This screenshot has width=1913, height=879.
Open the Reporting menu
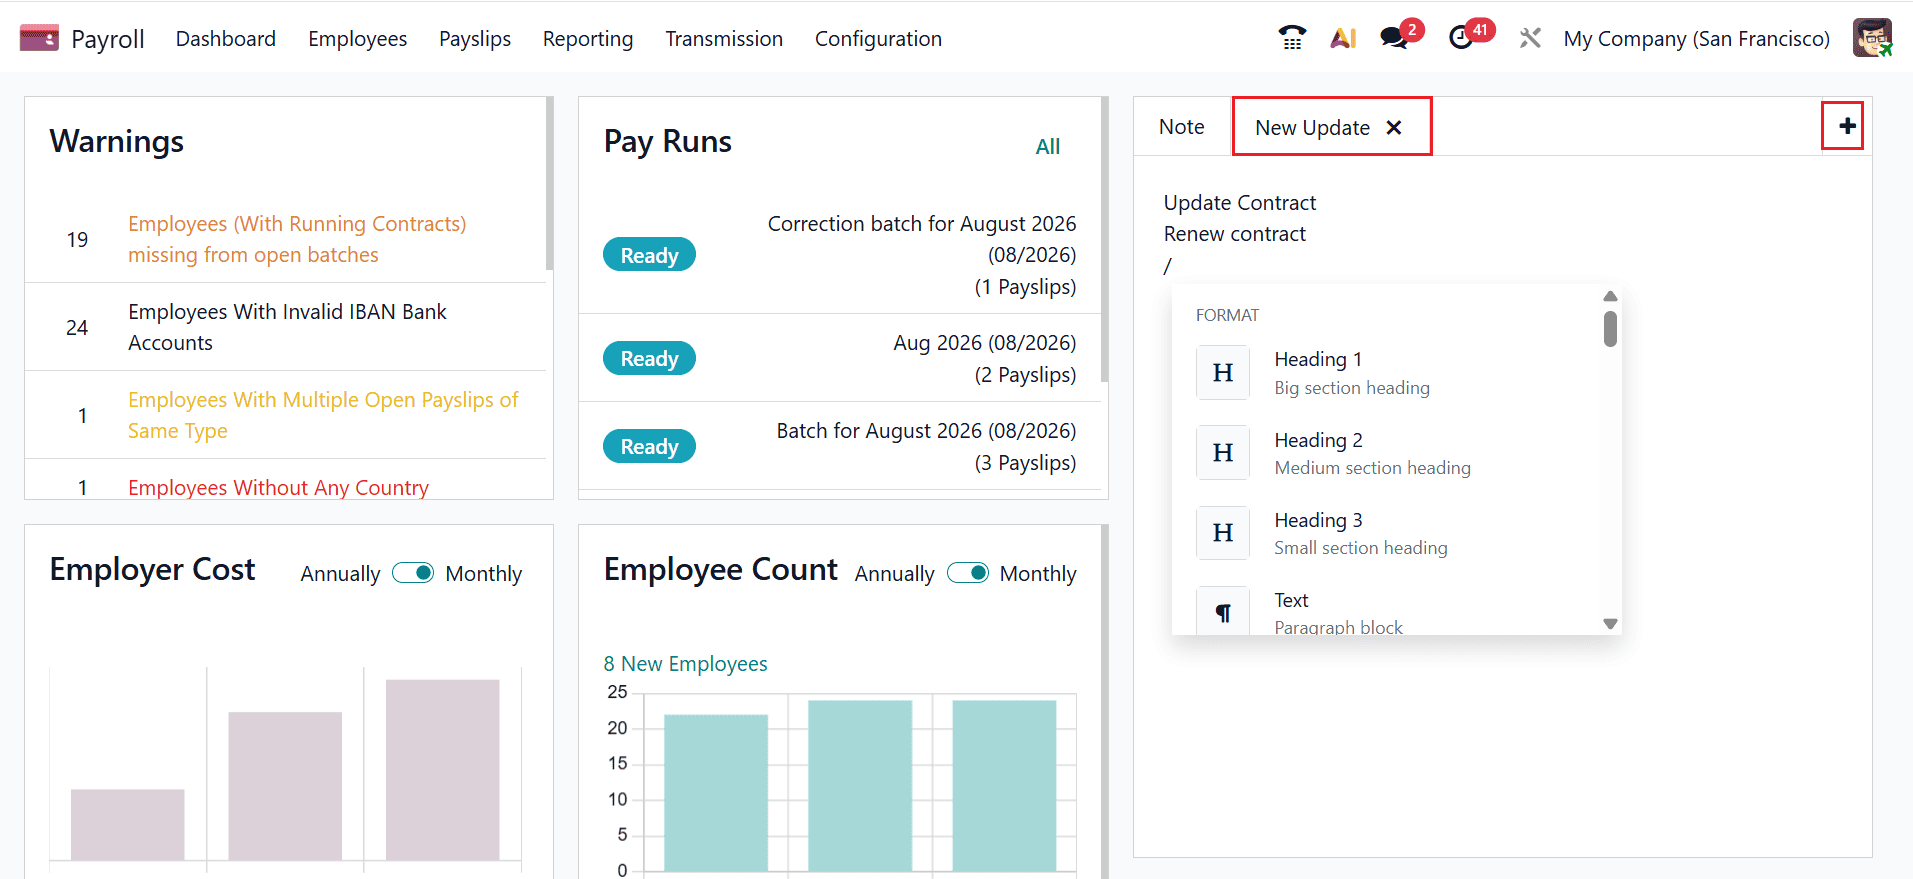click(x=588, y=38)
